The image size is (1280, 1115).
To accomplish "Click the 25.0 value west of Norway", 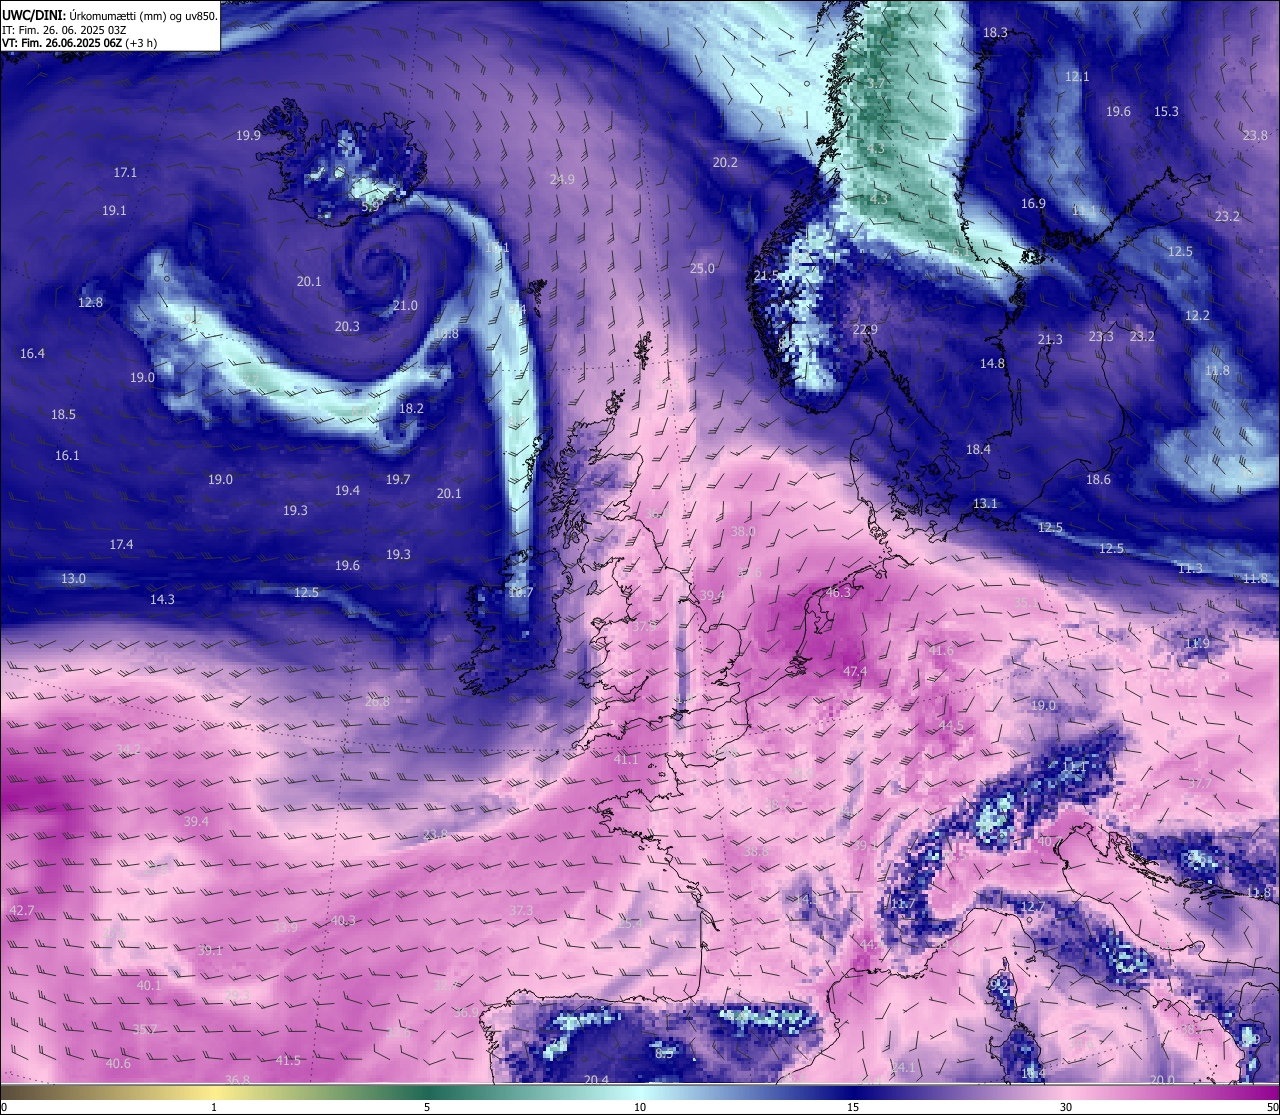I will (703, 269).
